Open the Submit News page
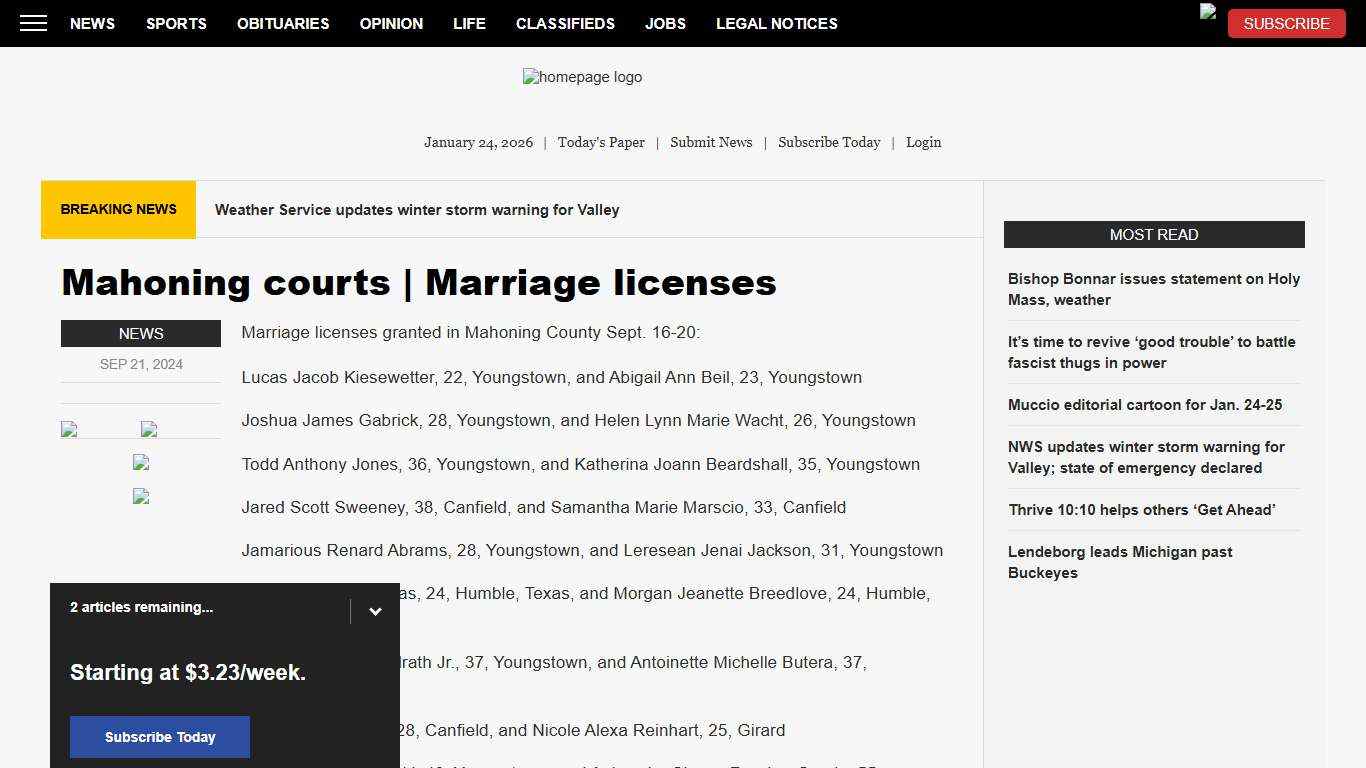Image resolution: width=1366 pixels, height=768 pixels. click(711, 142)
